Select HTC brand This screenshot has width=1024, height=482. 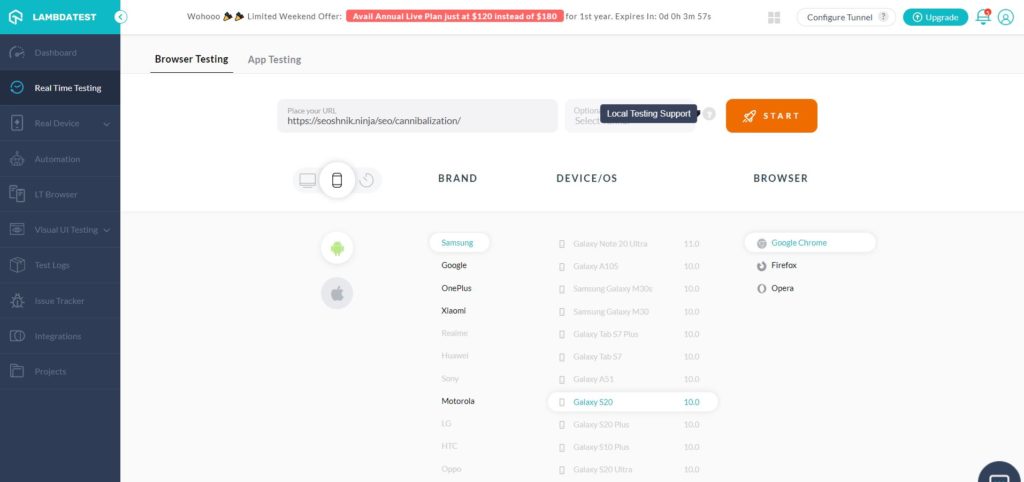click(449, 447)
